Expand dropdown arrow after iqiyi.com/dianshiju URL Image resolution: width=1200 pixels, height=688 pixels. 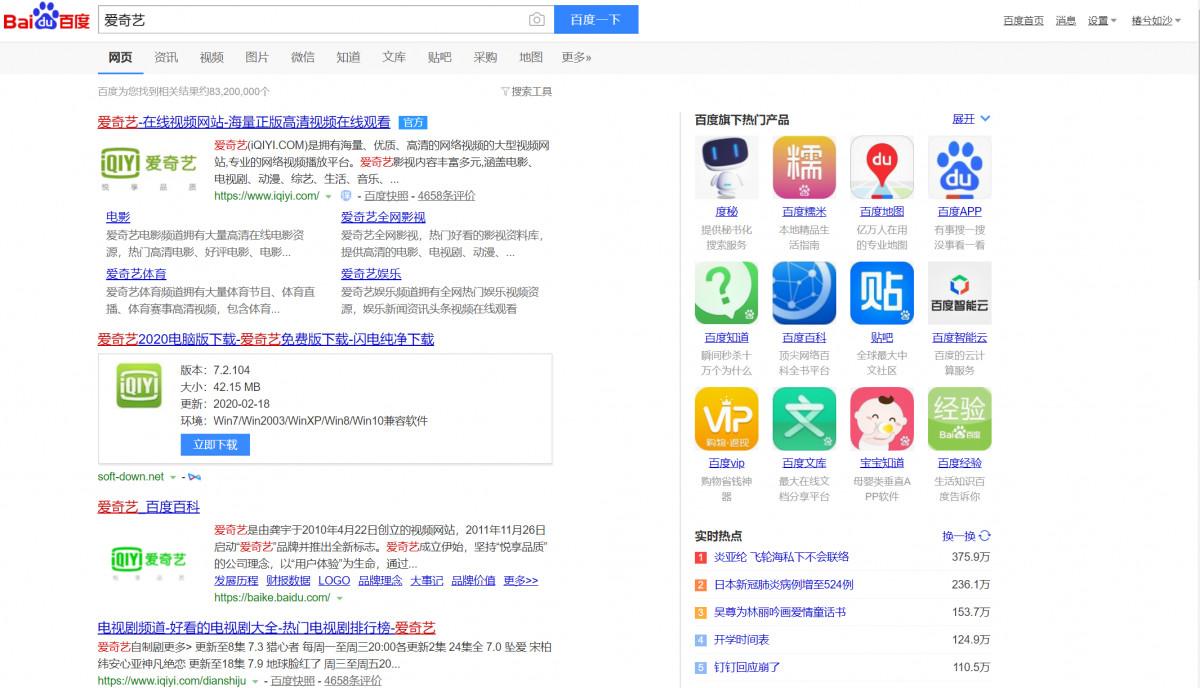(x=255, y=681)
